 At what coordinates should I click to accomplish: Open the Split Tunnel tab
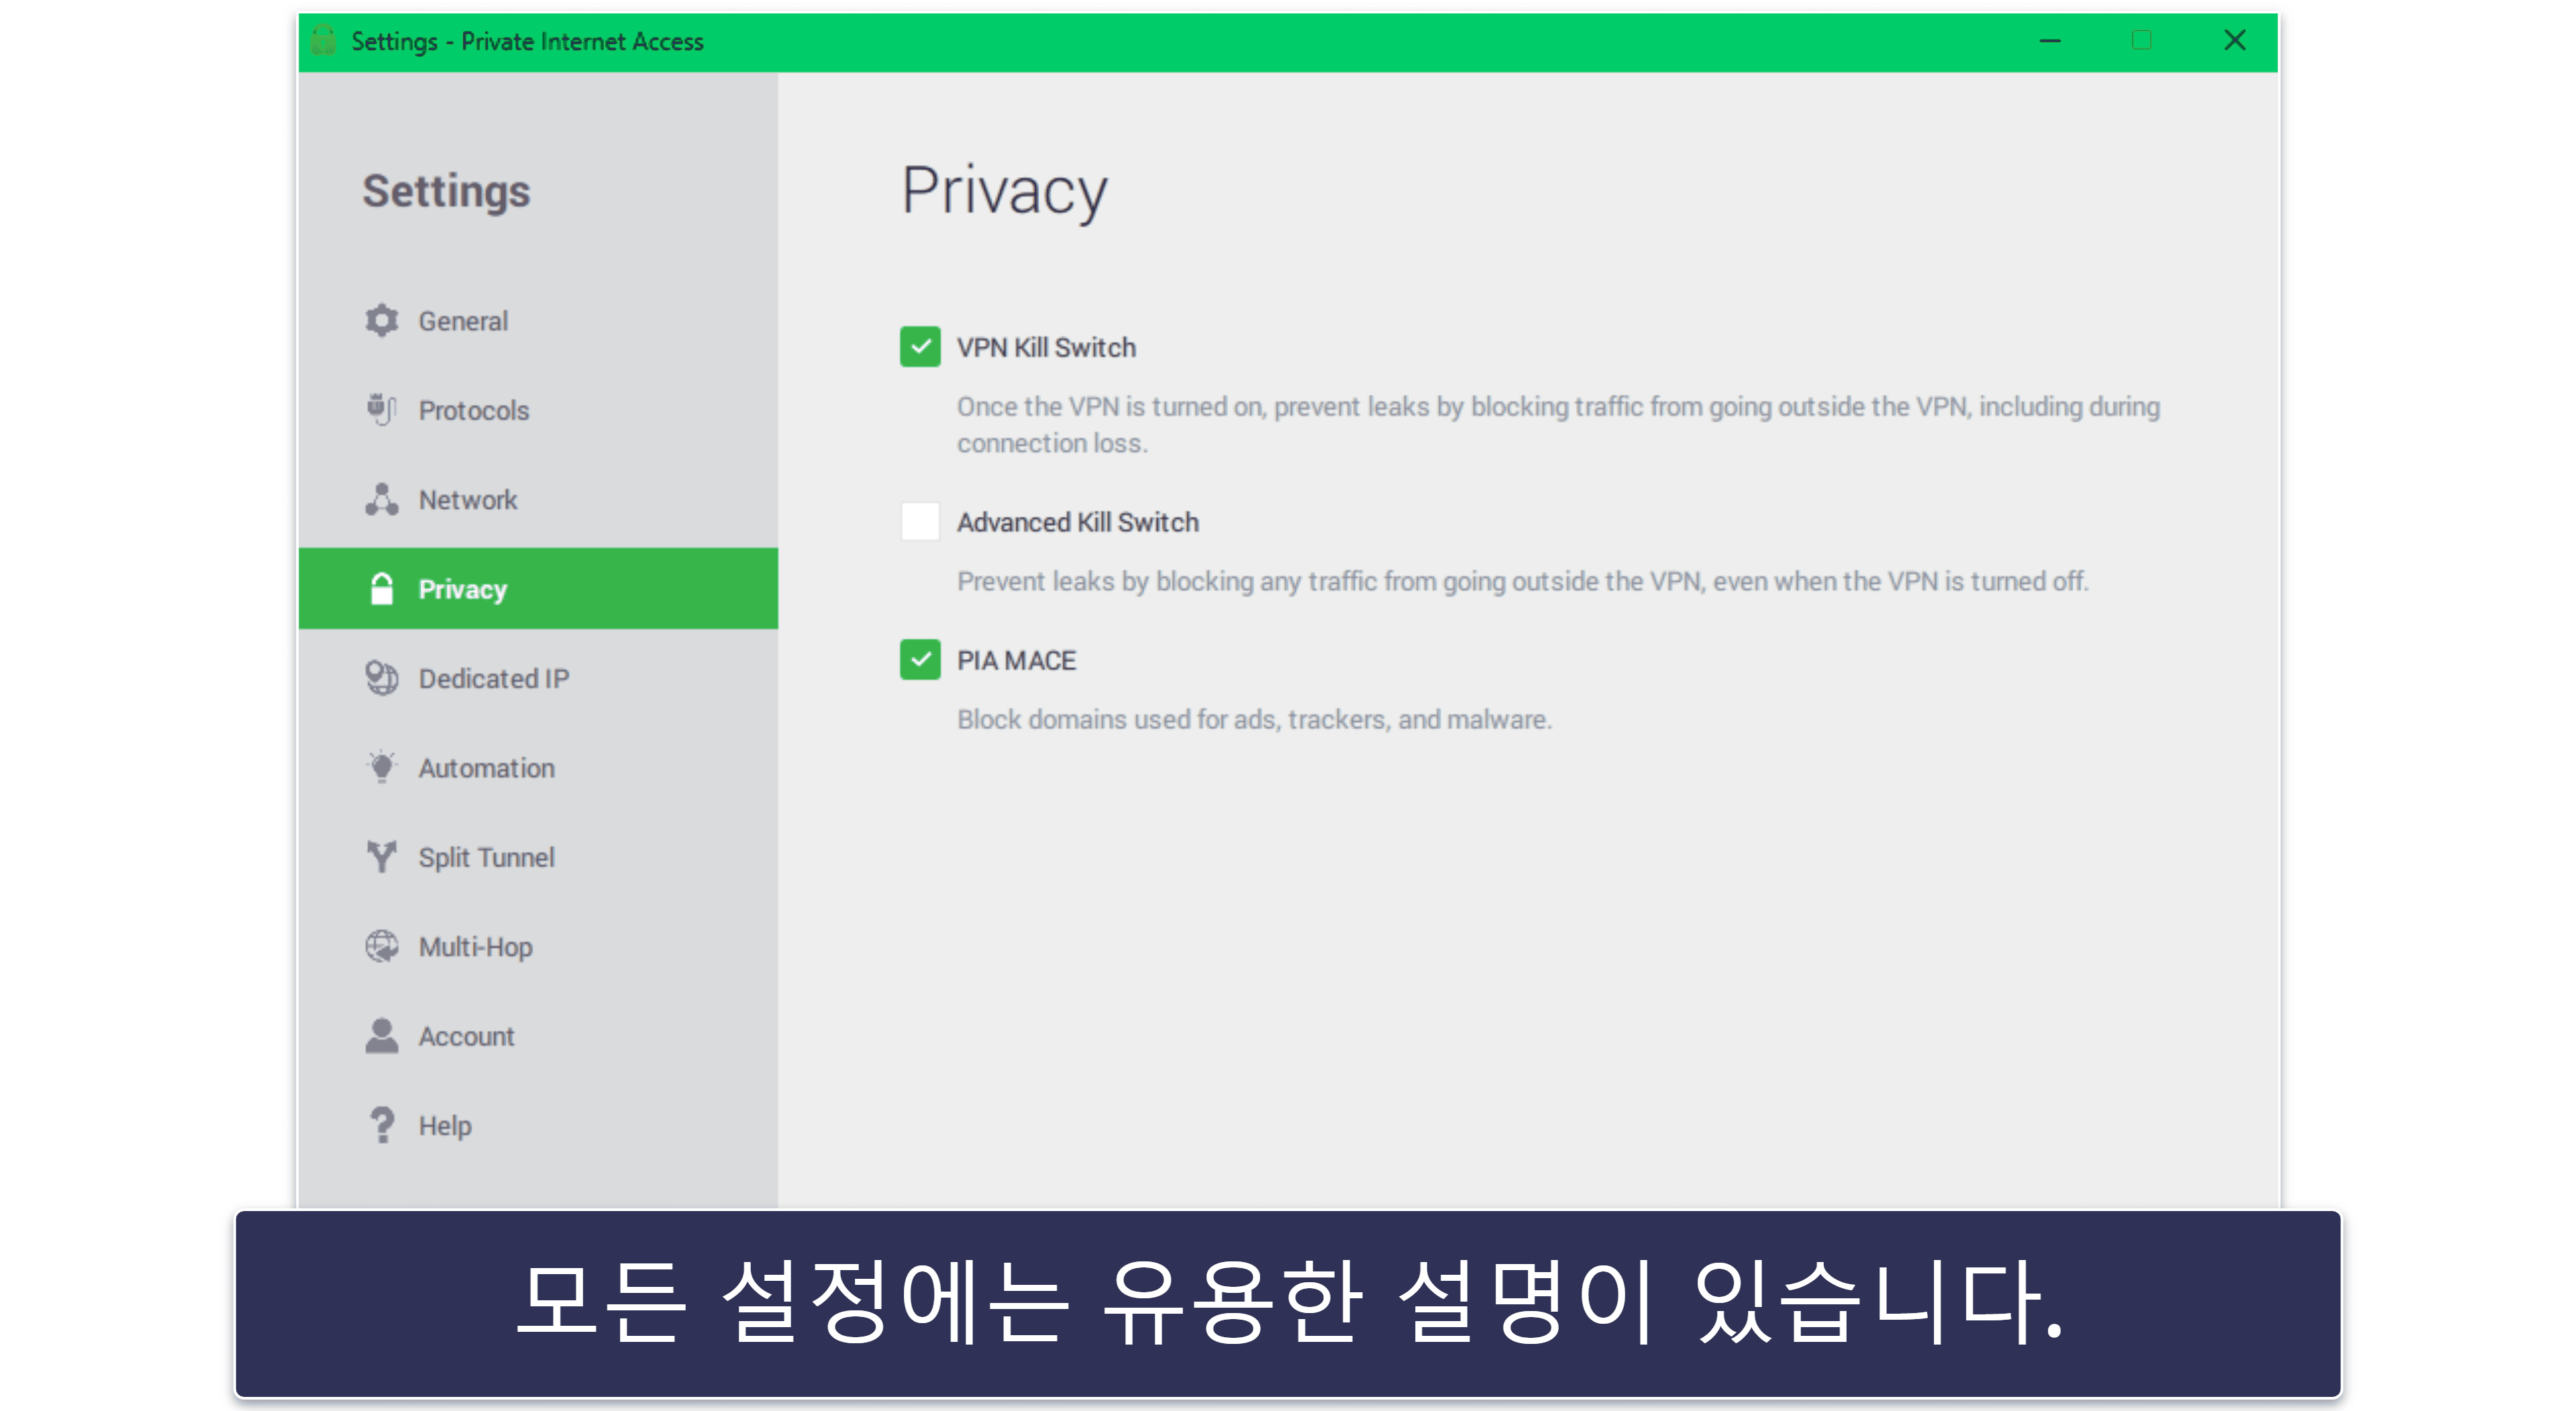(538, 857)
